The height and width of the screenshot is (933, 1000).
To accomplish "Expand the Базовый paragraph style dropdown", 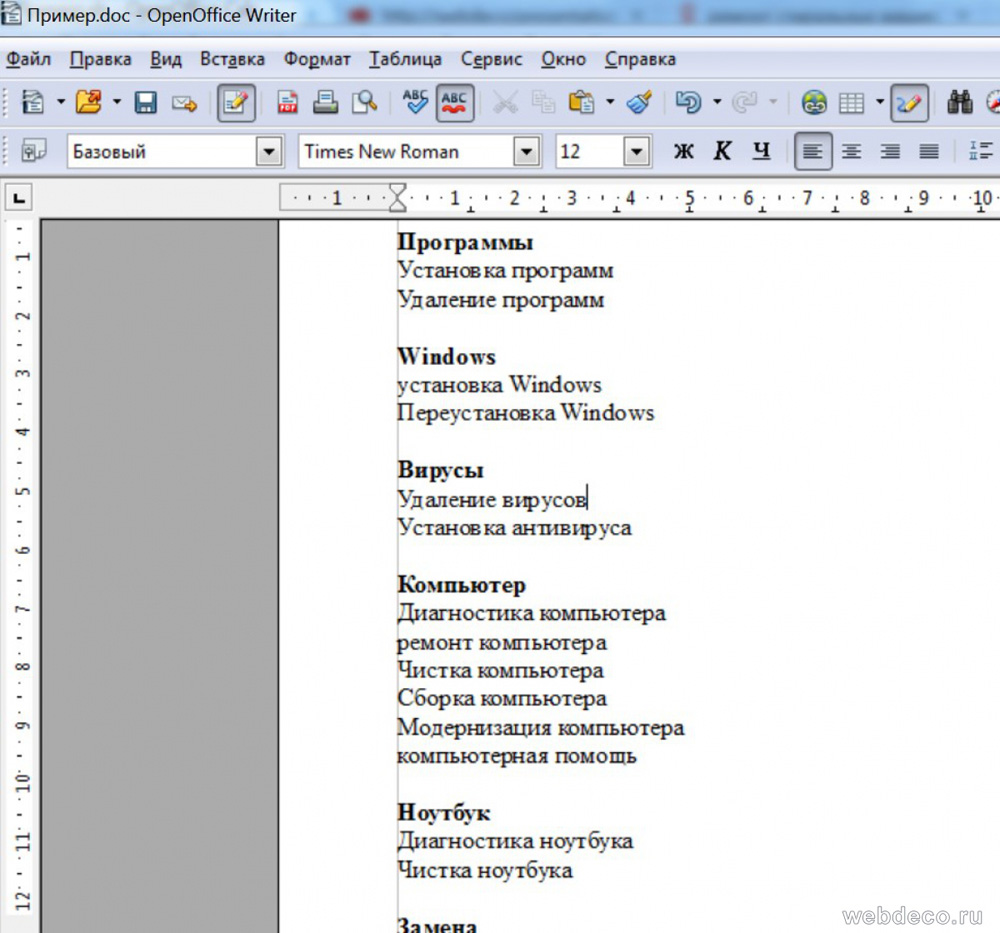I will click(269, 152).
